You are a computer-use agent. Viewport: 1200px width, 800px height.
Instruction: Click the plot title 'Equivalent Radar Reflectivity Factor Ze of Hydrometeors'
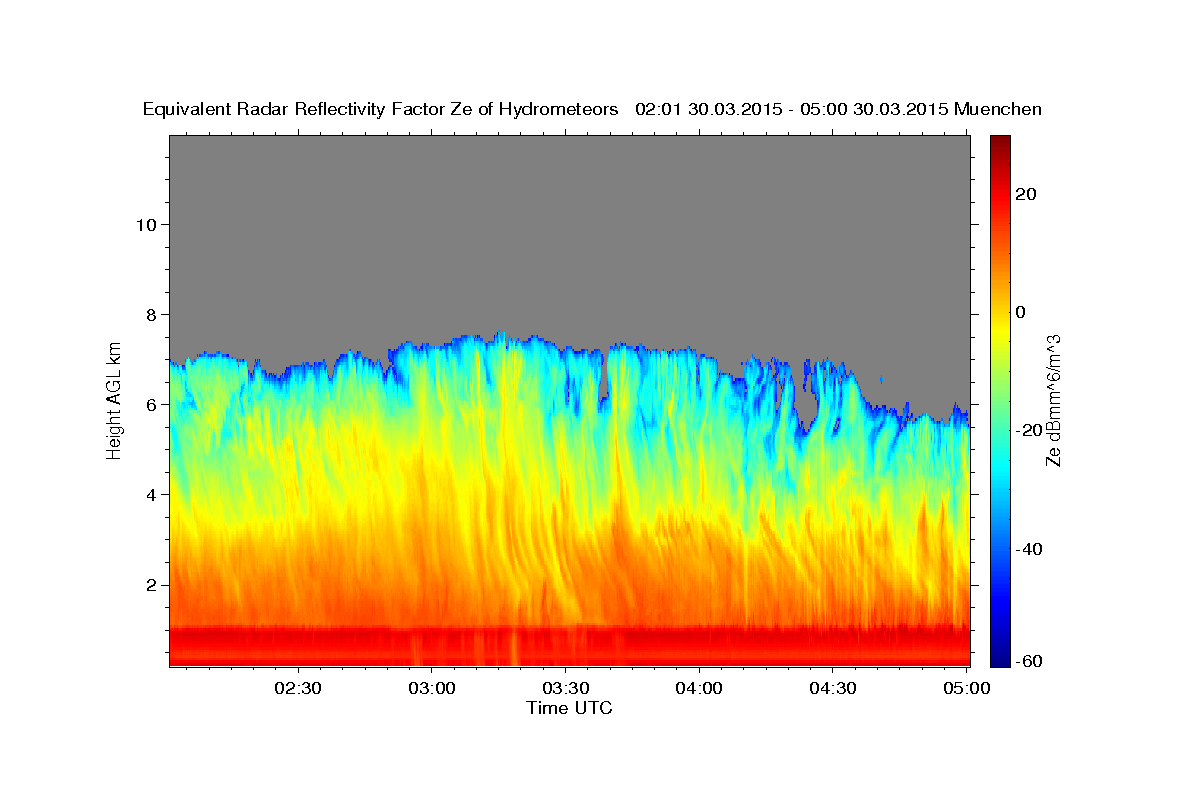pyautogui.click(x=381, y=109)
